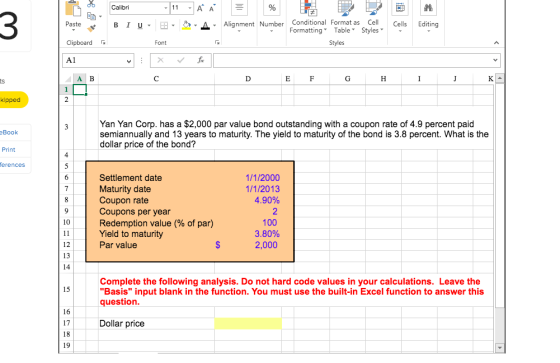Open the Fill Color dropdown arrow
The image size is (560, 363).
[x=195, y=25]
